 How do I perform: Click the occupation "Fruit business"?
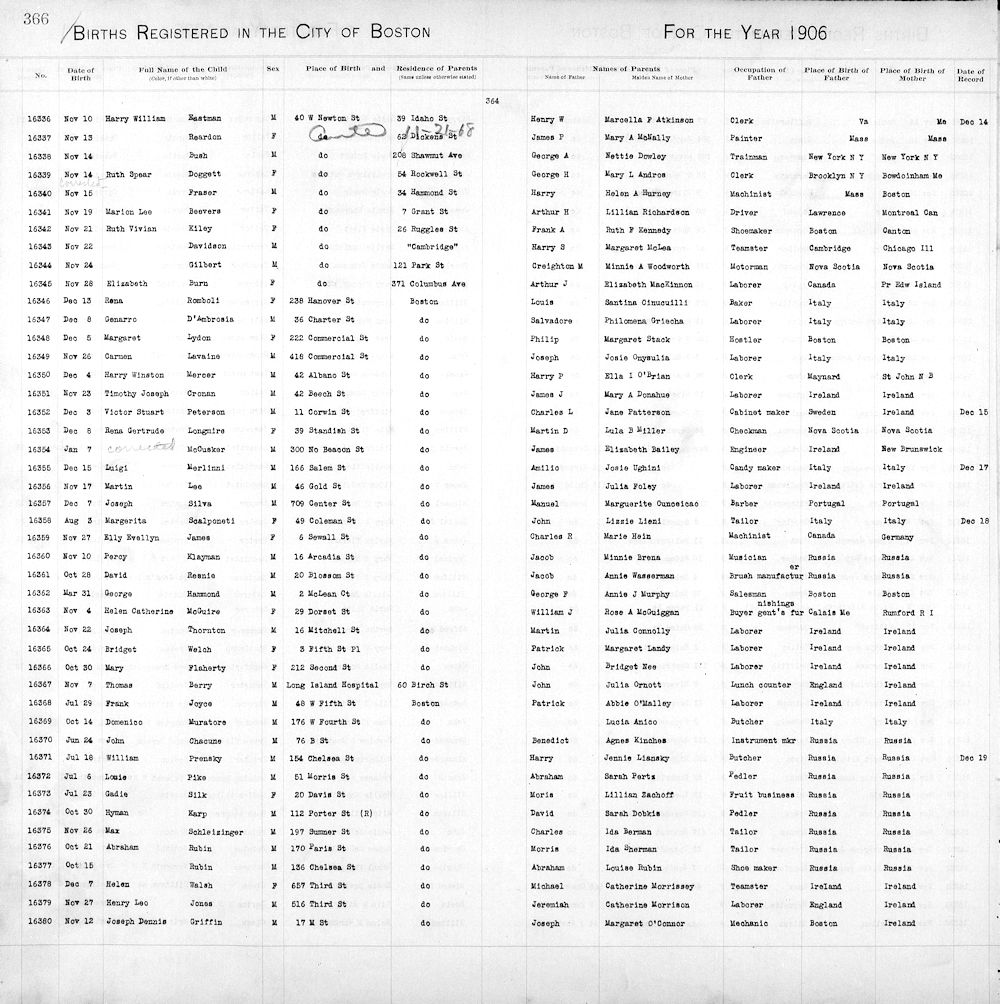762,795
